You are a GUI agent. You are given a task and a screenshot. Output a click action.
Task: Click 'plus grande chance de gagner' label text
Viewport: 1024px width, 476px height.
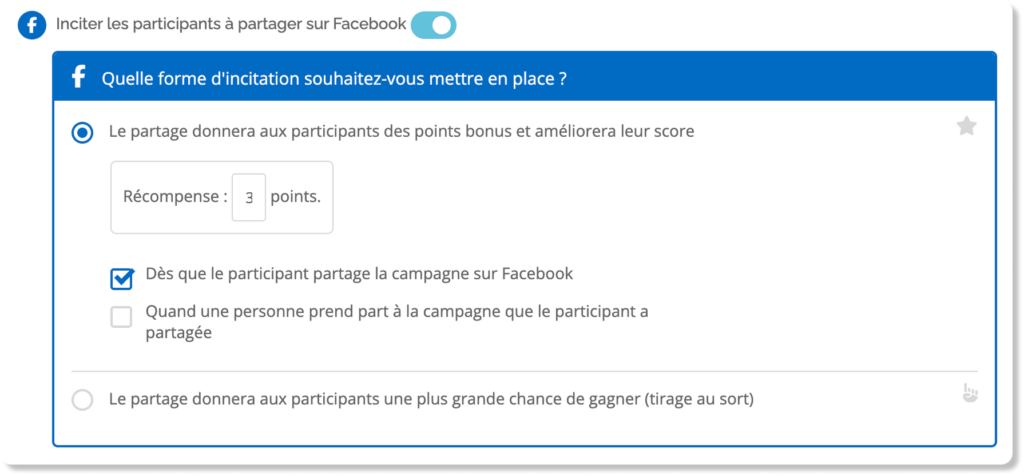point(430,399)
